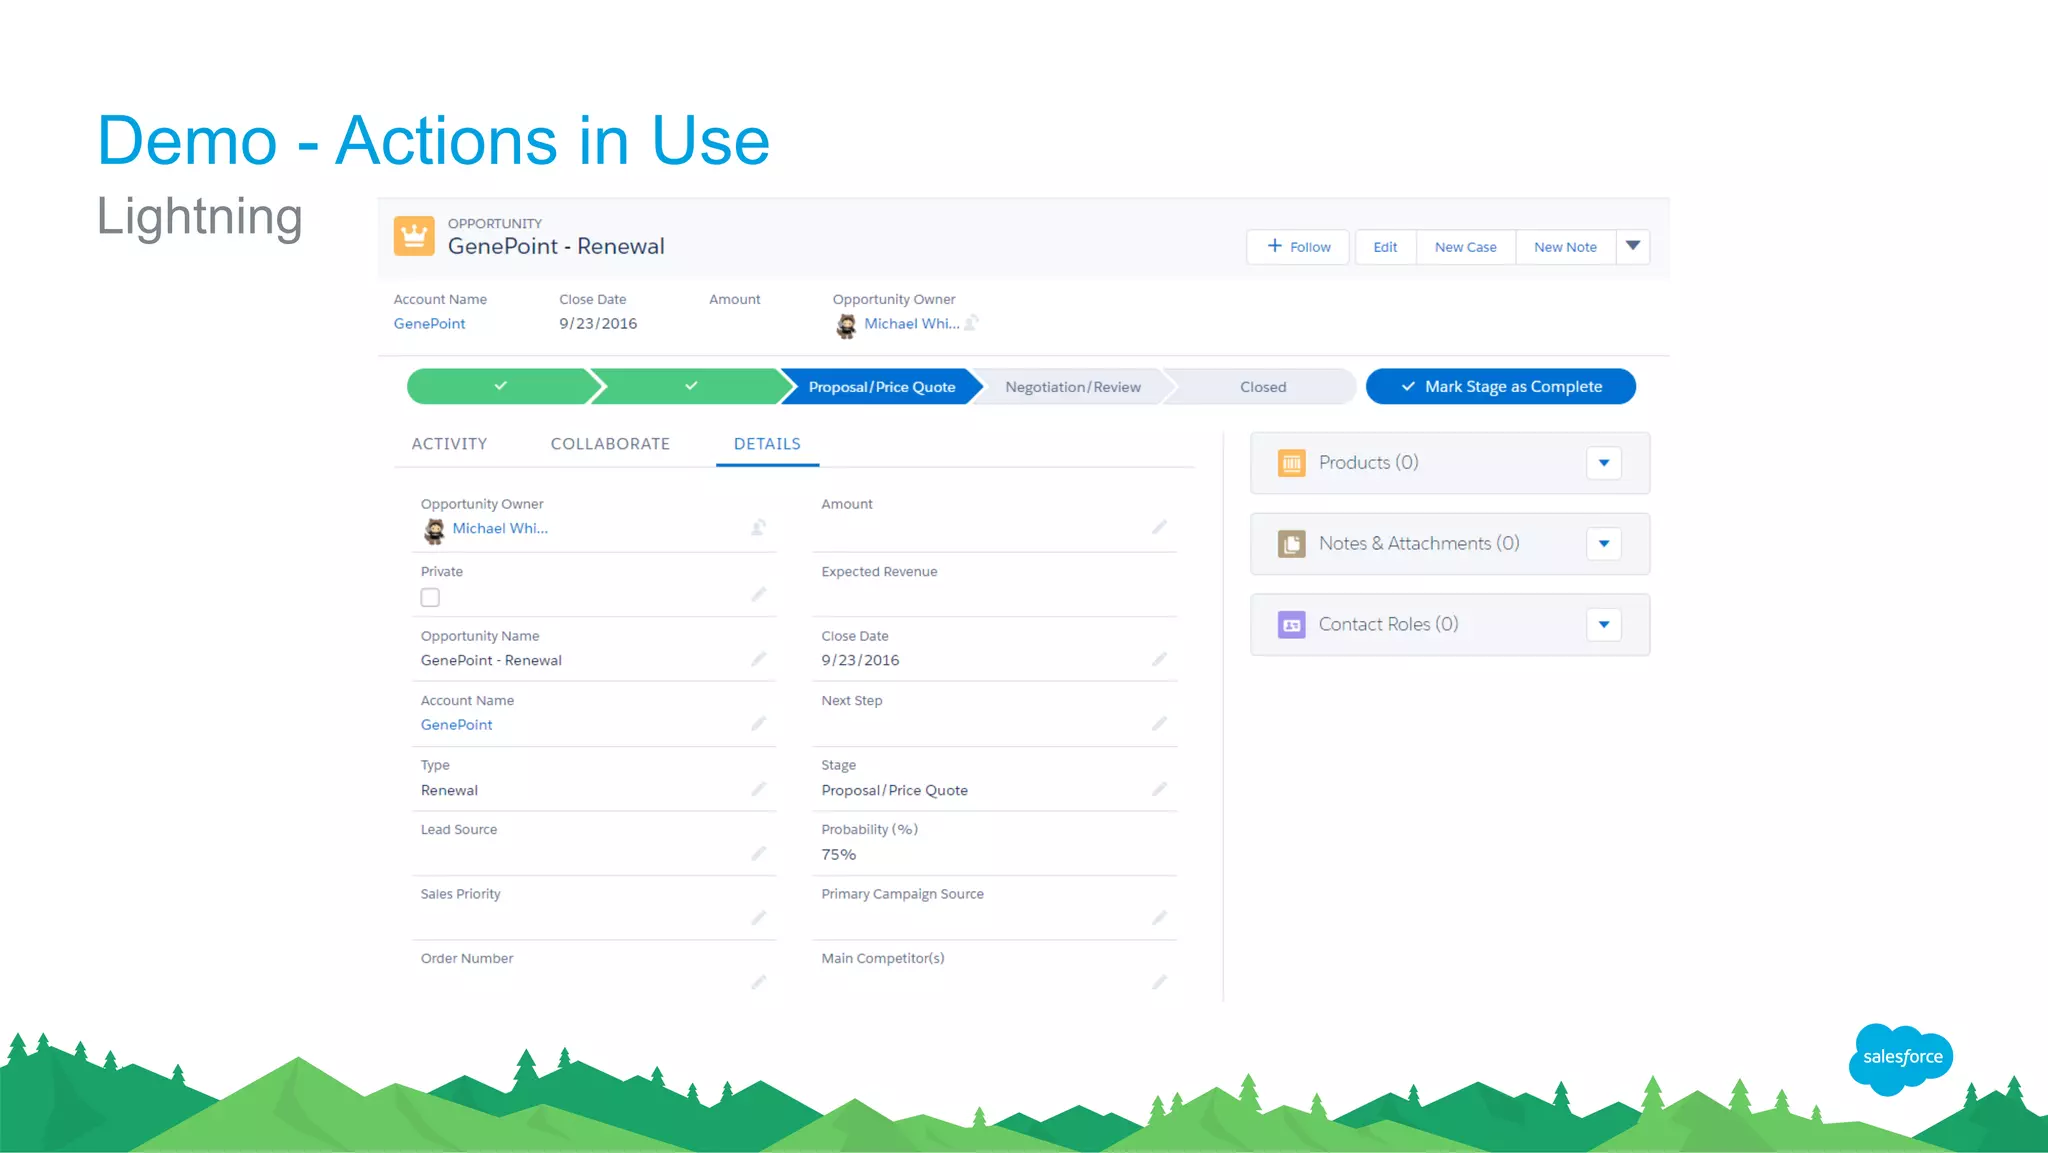Open GenePoint link in Details section
Image resolution: width=2048 pixels, height=1153 pixels.
click(456, 724)
